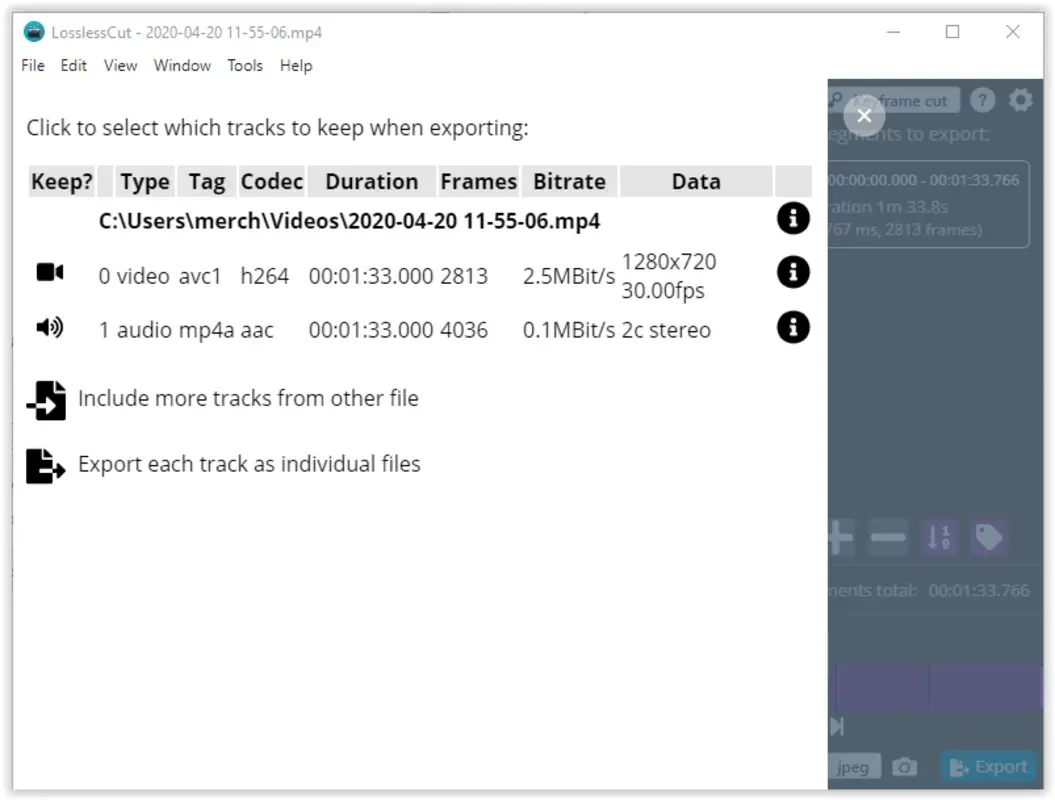Viewport: 1055px width, 800px height.
Task: Show details for the aac audio track info icon
Action: coord(793,328)
